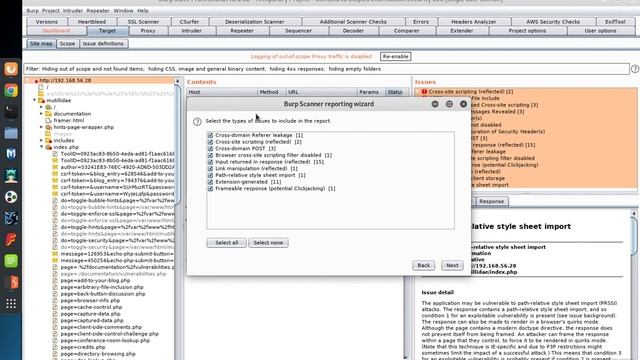Click Next in reporting wizard
Screen dimensions: 640x360
coord(452,265)
